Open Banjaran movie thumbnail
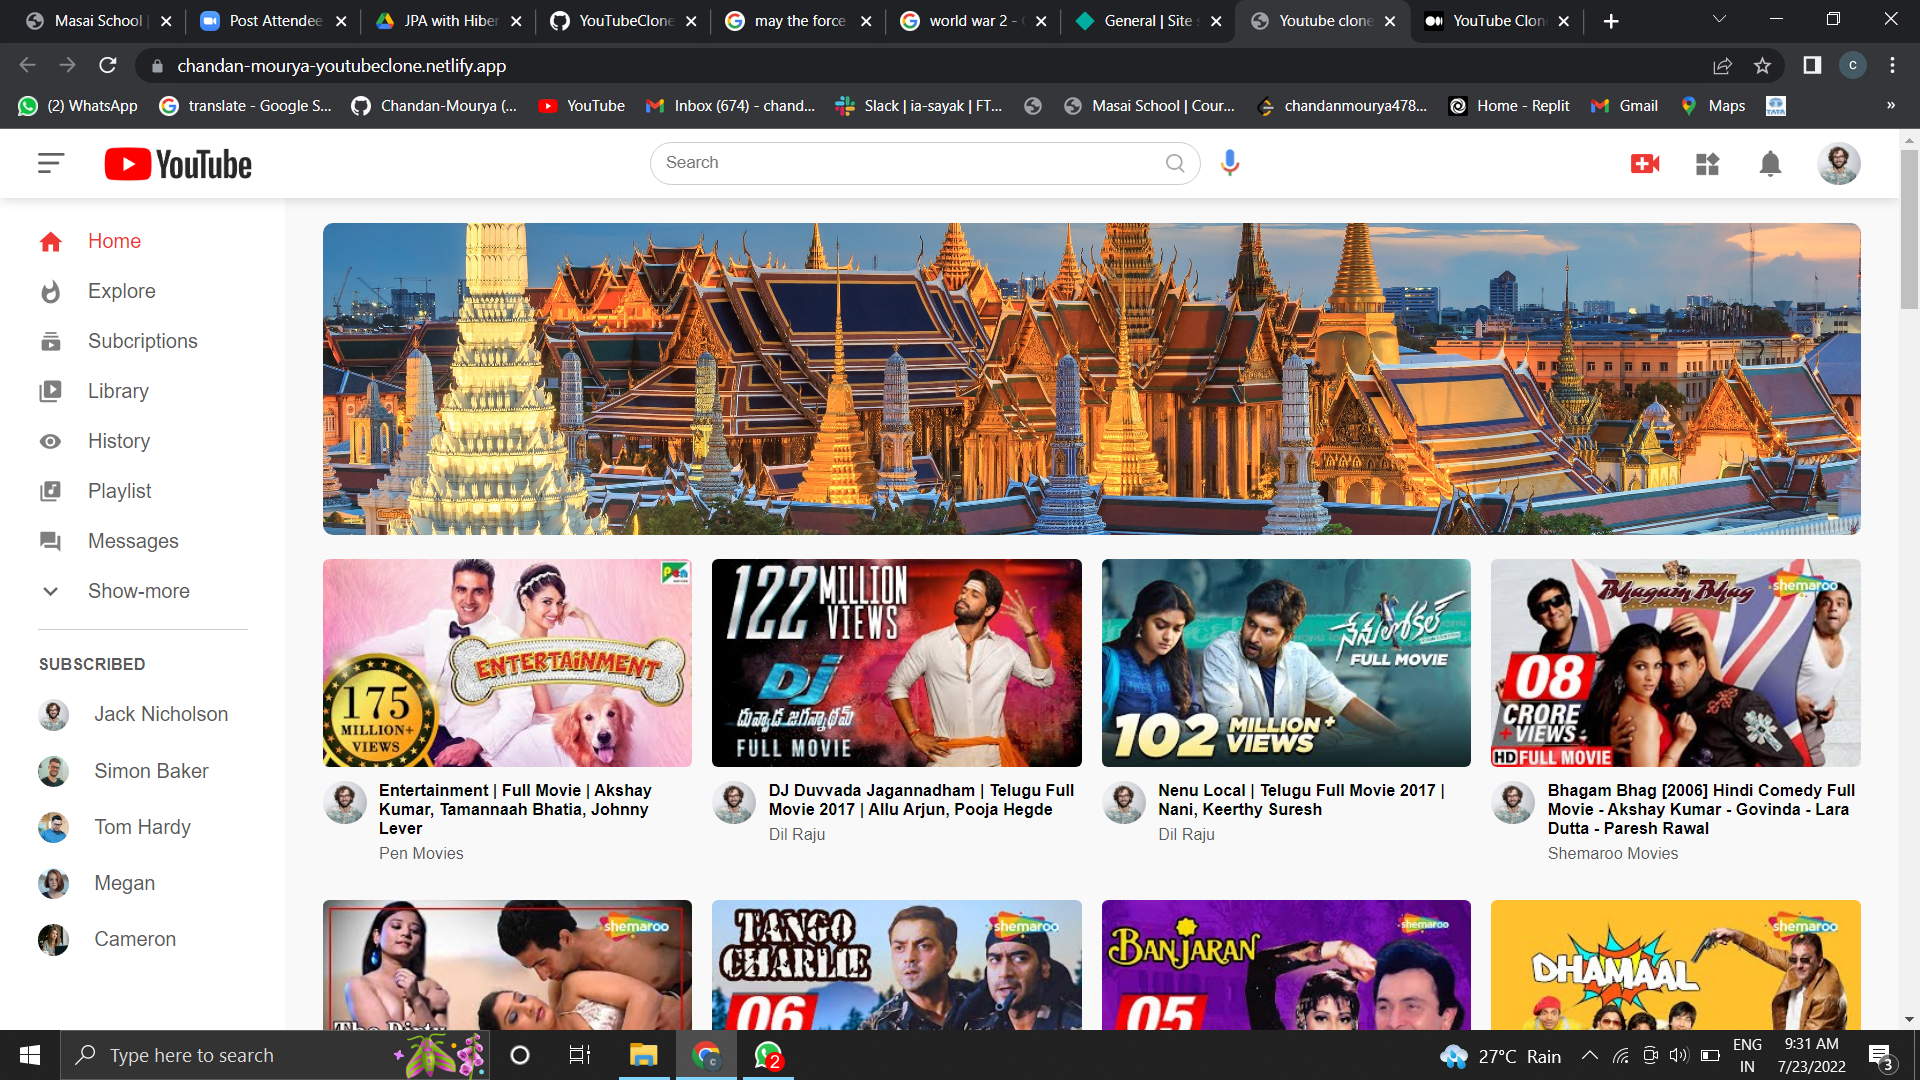The image size is (1920, 1080). point(1286,965)
